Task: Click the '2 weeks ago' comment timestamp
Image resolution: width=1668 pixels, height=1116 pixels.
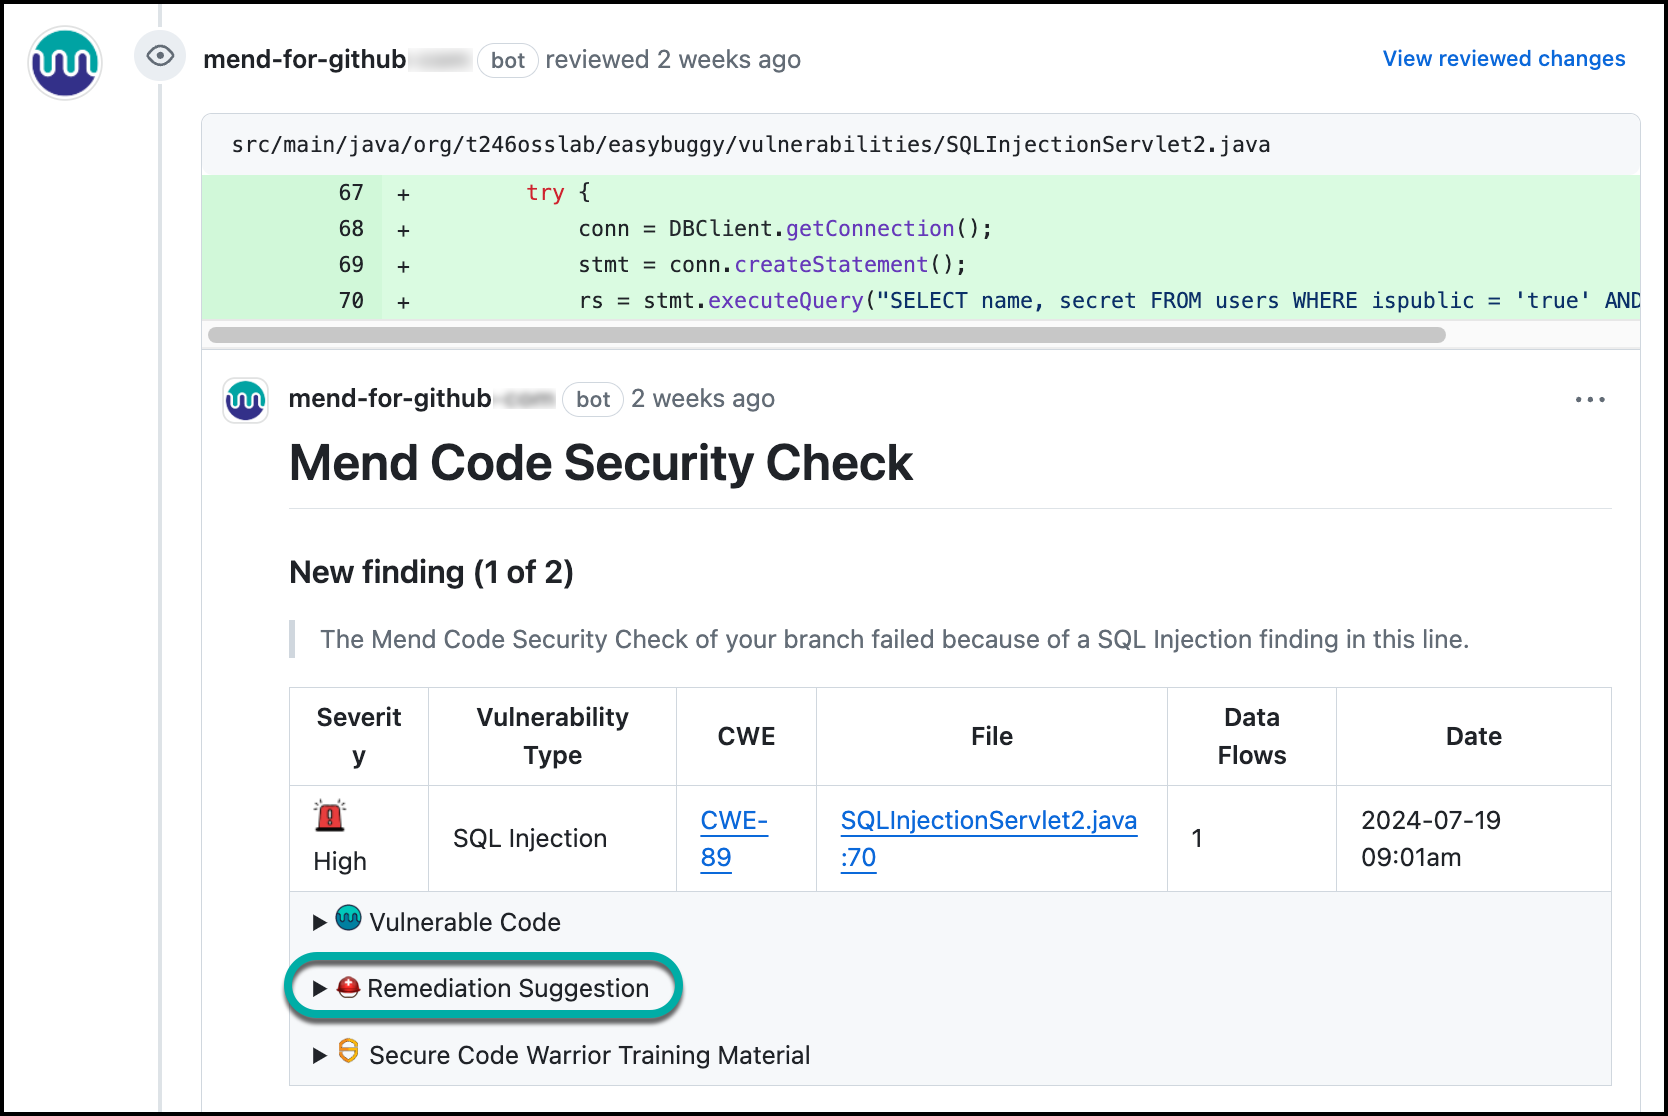Action: tap(702, 399)
